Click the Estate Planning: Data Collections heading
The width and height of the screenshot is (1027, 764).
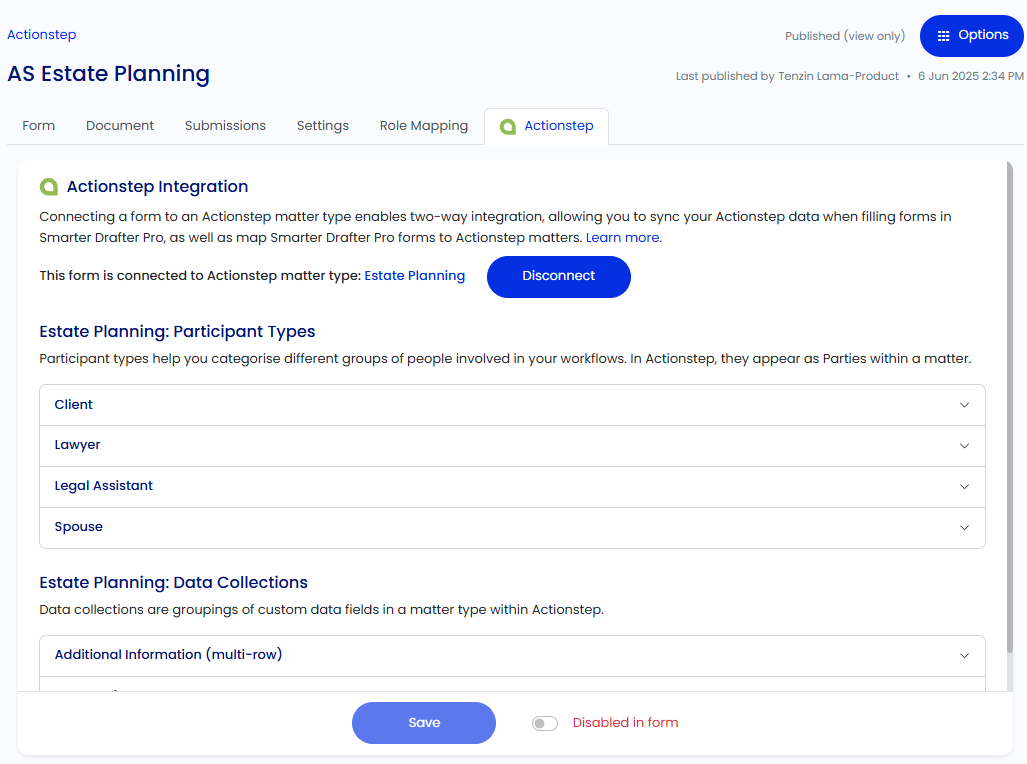click(x=174, y=583)
